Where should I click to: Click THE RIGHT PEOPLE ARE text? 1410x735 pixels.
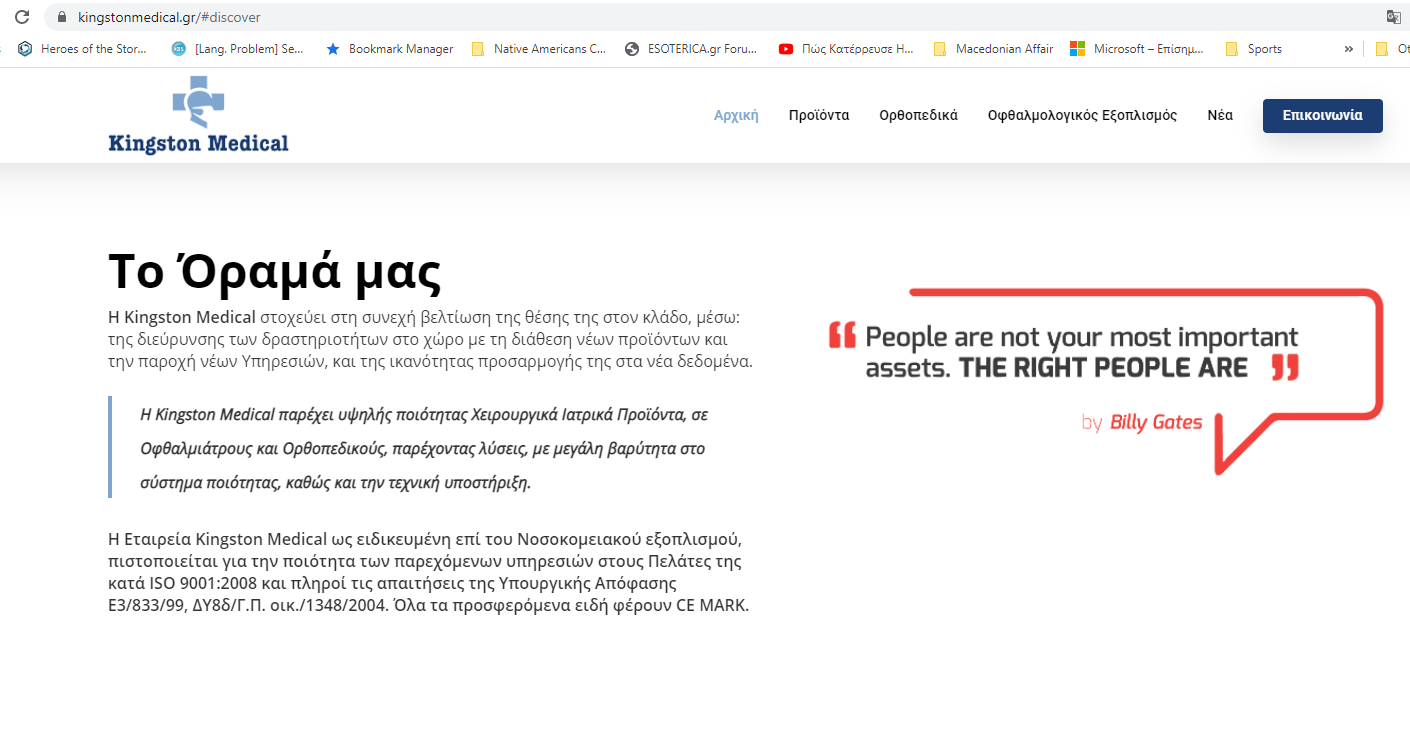point(1103,367)
